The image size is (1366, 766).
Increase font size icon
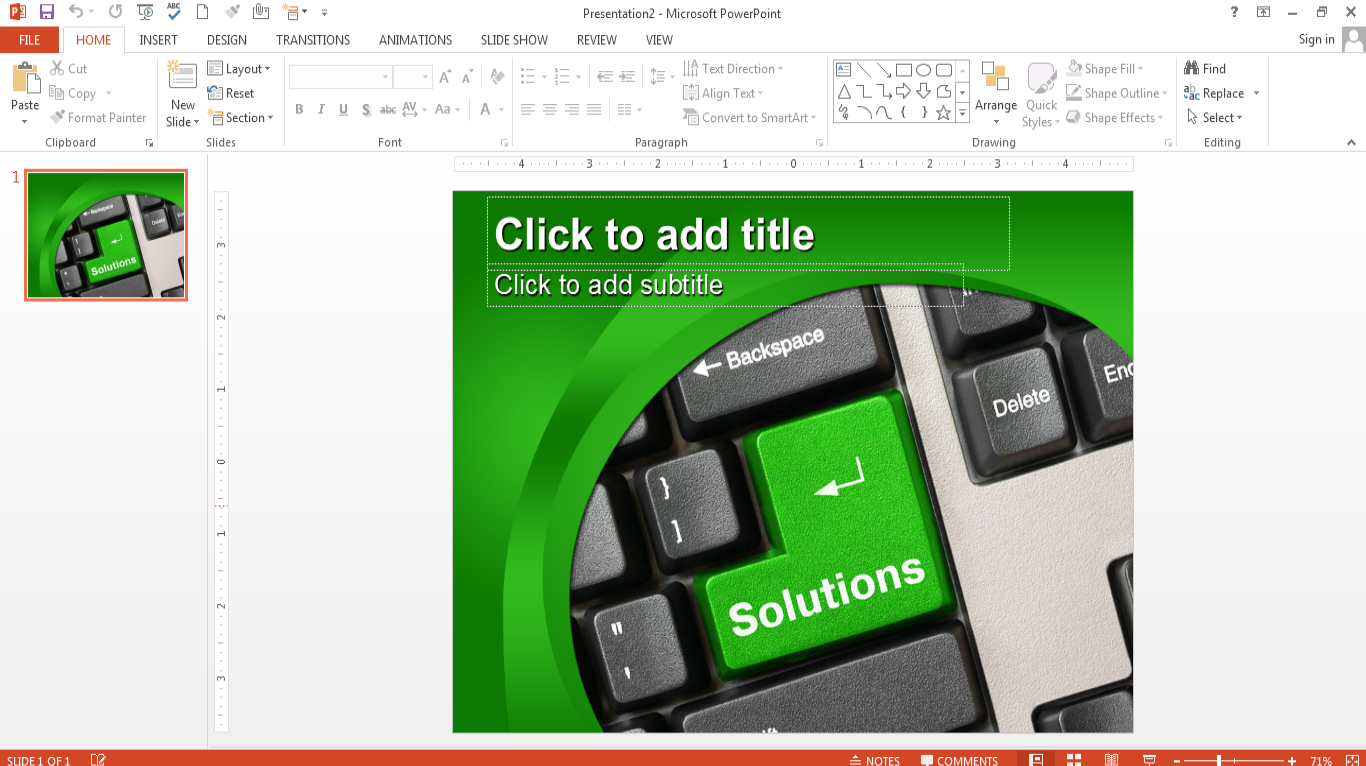coord(446,77)
